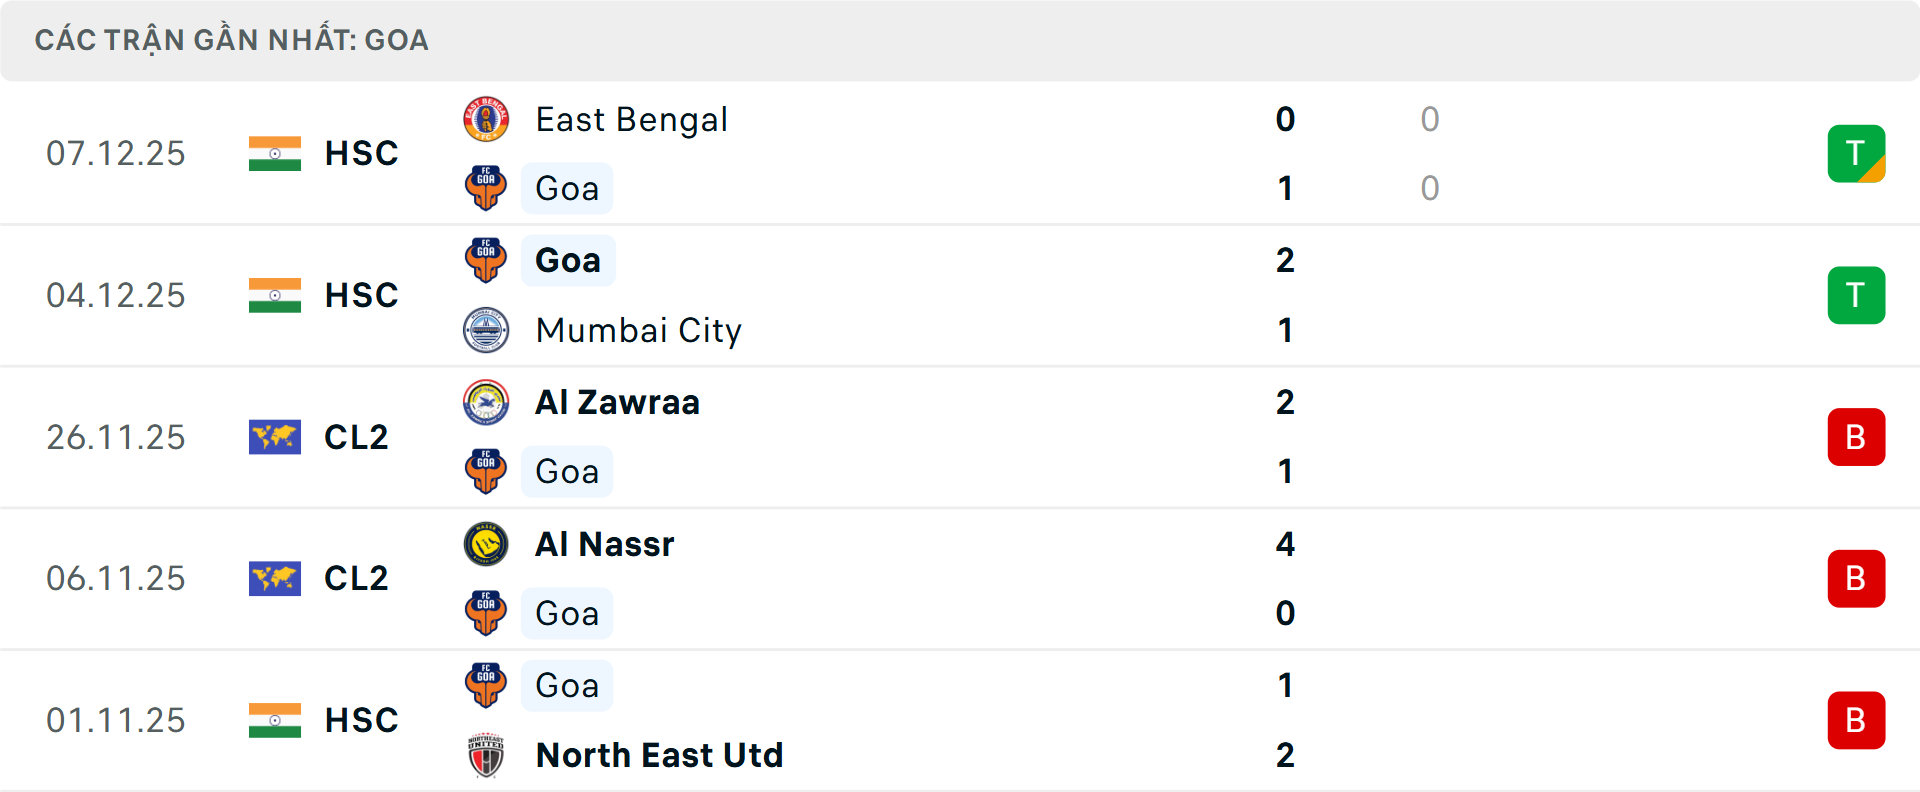
Task: Click red B badge for Al Nassr match
Action: [x=1856, y=578]
